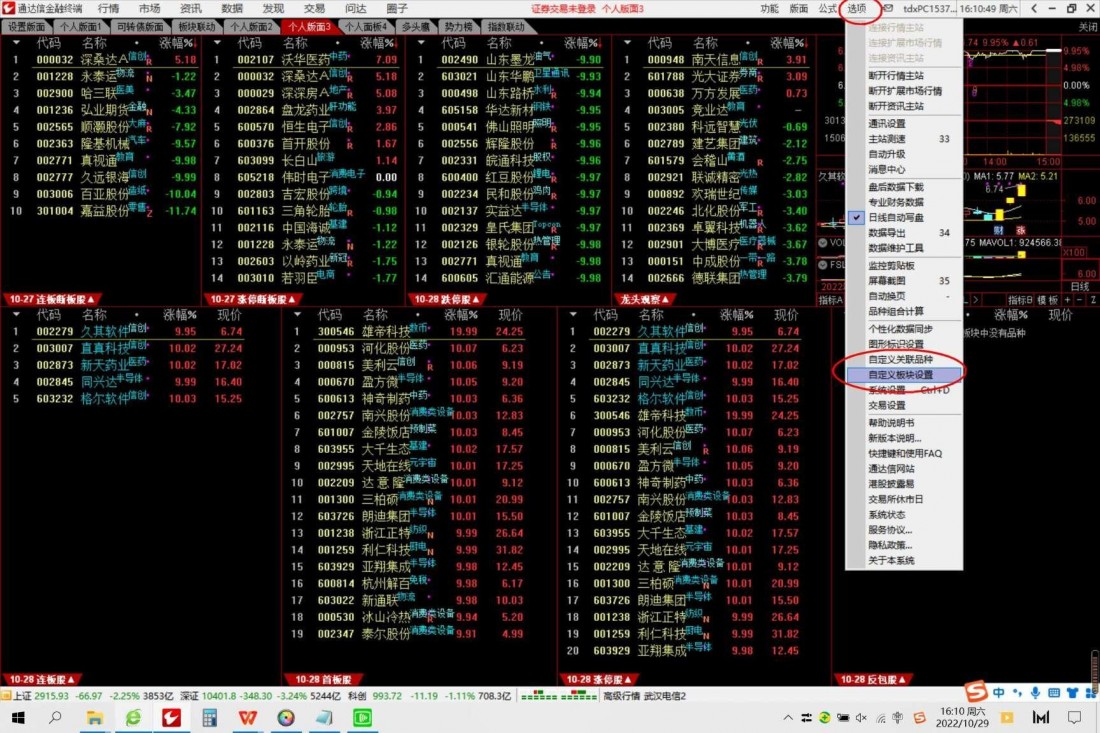Viewport: 1100px width, 733px height.
Task: Open the 行情 menu
Action: click(x=109, y=8)
